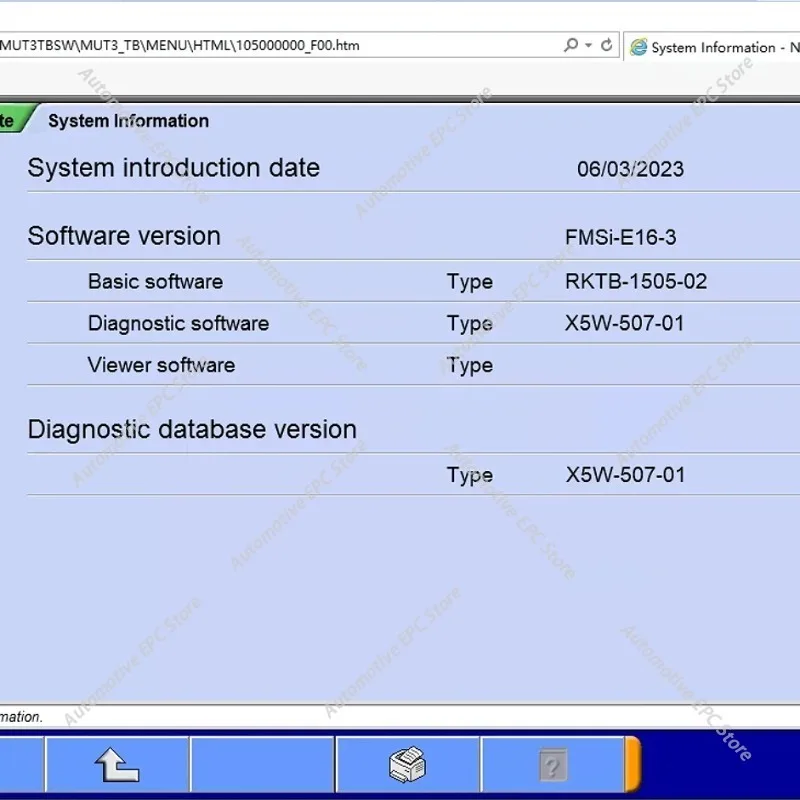Click the refresh icon in the address bar
Image resolution: width=800 pixels, height=800 pixels.
pos(607,45)
